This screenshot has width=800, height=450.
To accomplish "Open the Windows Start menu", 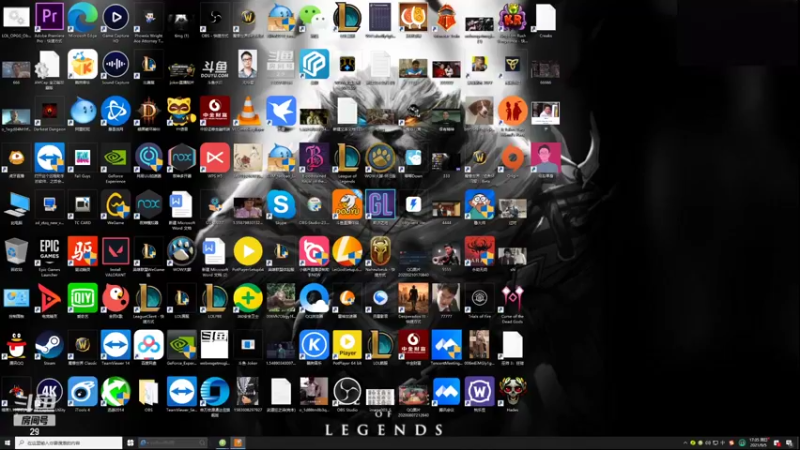I will coord(7,443).
